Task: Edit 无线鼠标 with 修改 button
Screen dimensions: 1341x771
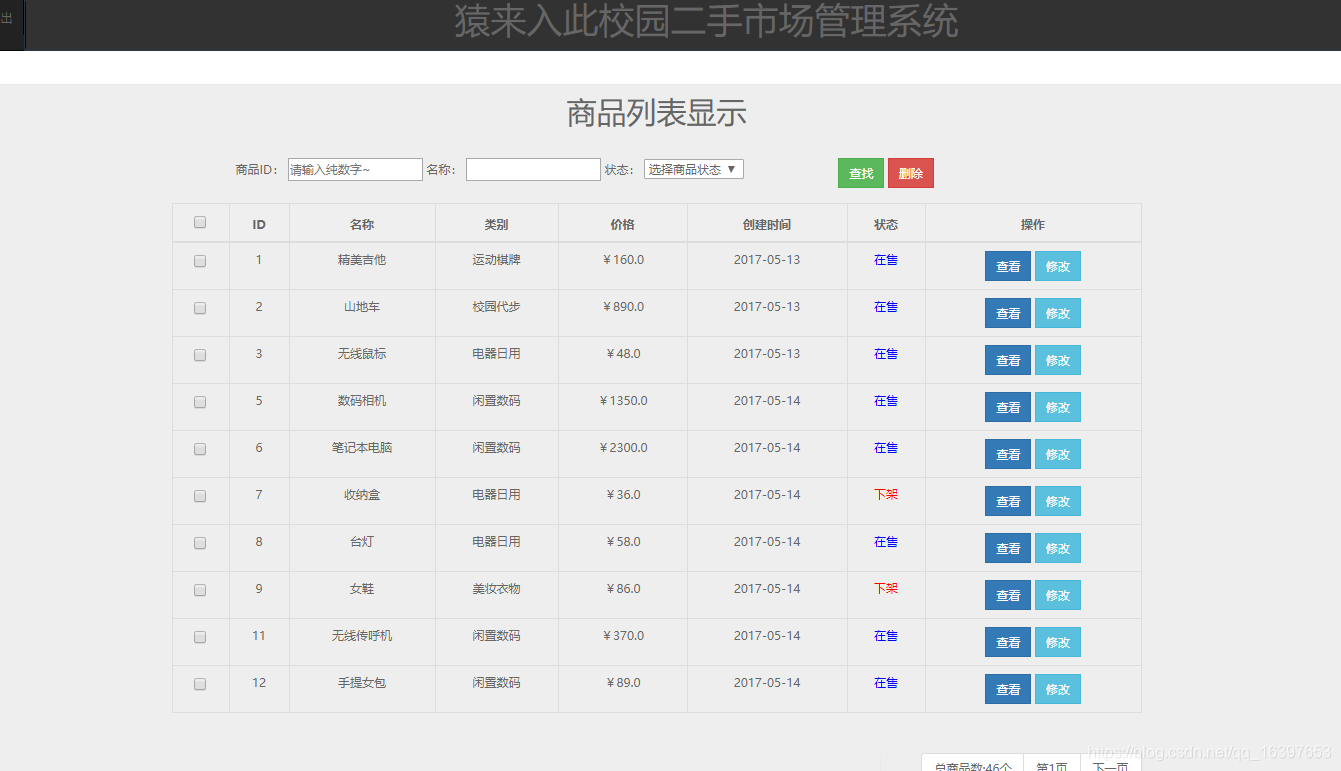Action: point(1058,360)
